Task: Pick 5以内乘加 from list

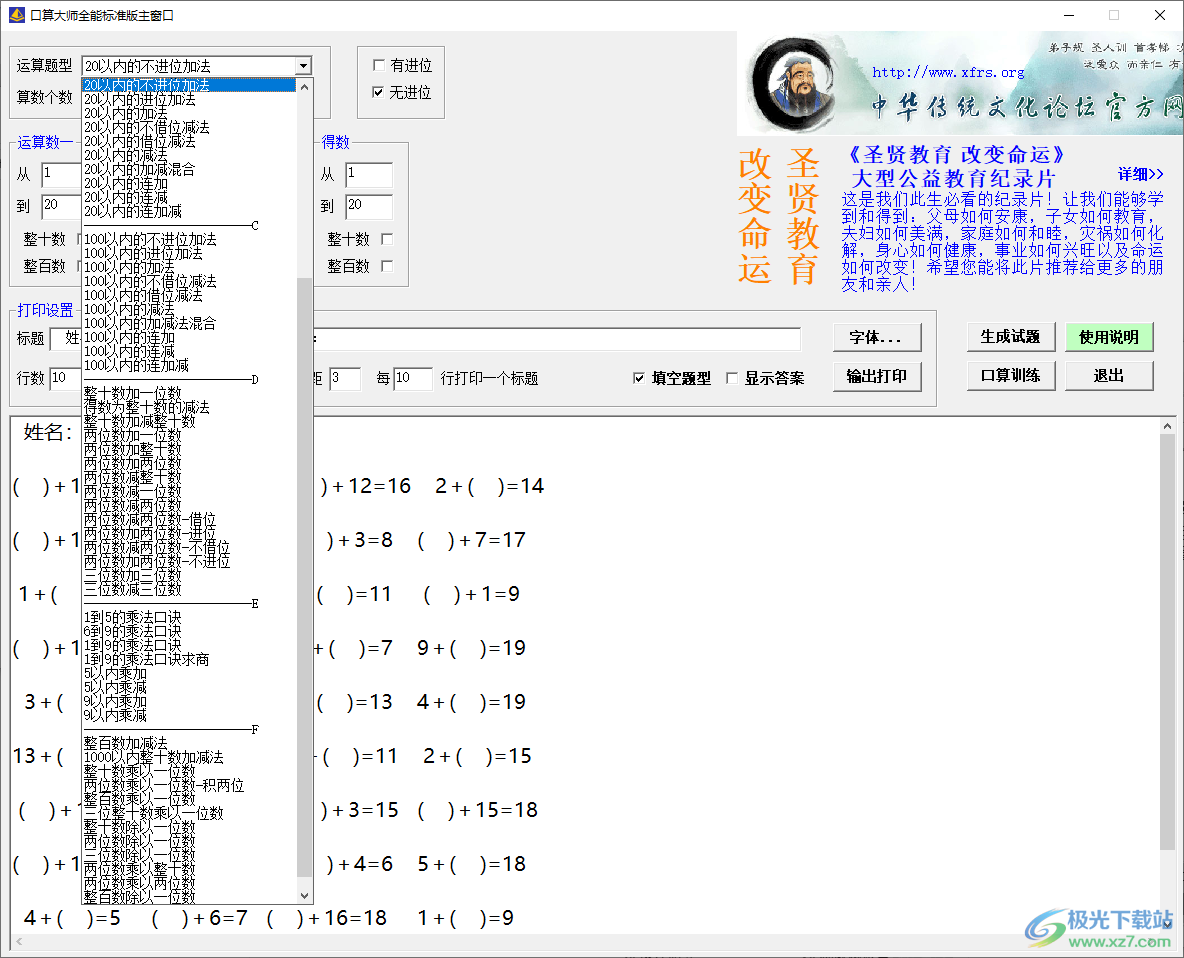Action: 189,673
